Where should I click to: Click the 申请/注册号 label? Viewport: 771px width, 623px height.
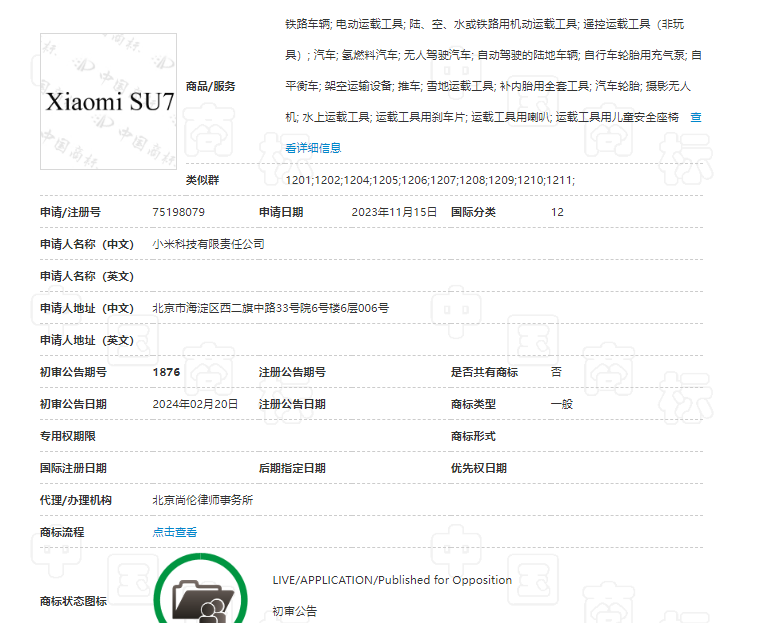pyautogui.click(x=70, y=212)
